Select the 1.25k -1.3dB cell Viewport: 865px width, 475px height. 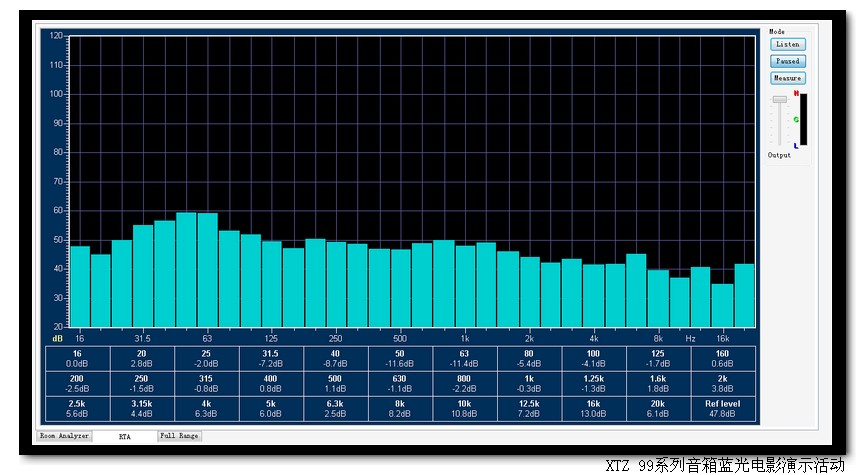[x=594, y=383]
